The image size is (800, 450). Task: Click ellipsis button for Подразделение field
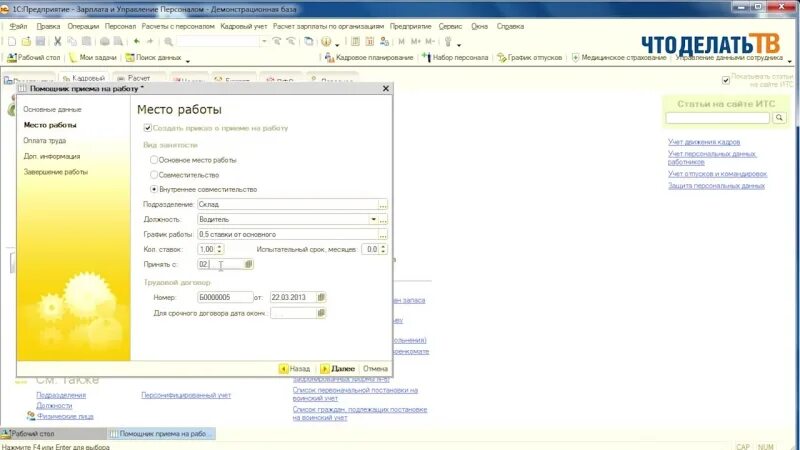pos(383,205)
